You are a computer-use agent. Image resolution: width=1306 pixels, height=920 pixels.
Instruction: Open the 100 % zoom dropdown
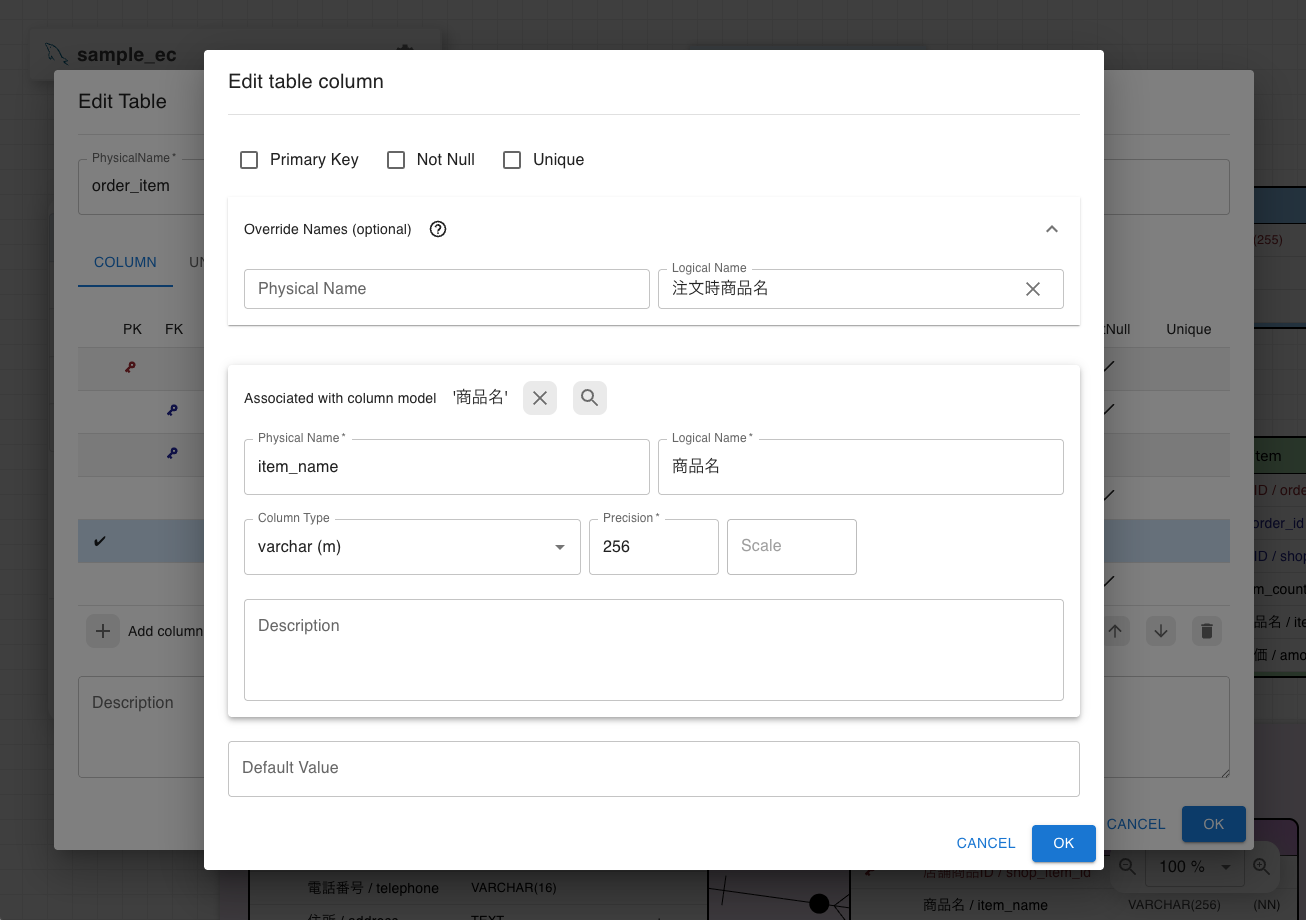click(x=1195, y=867)
